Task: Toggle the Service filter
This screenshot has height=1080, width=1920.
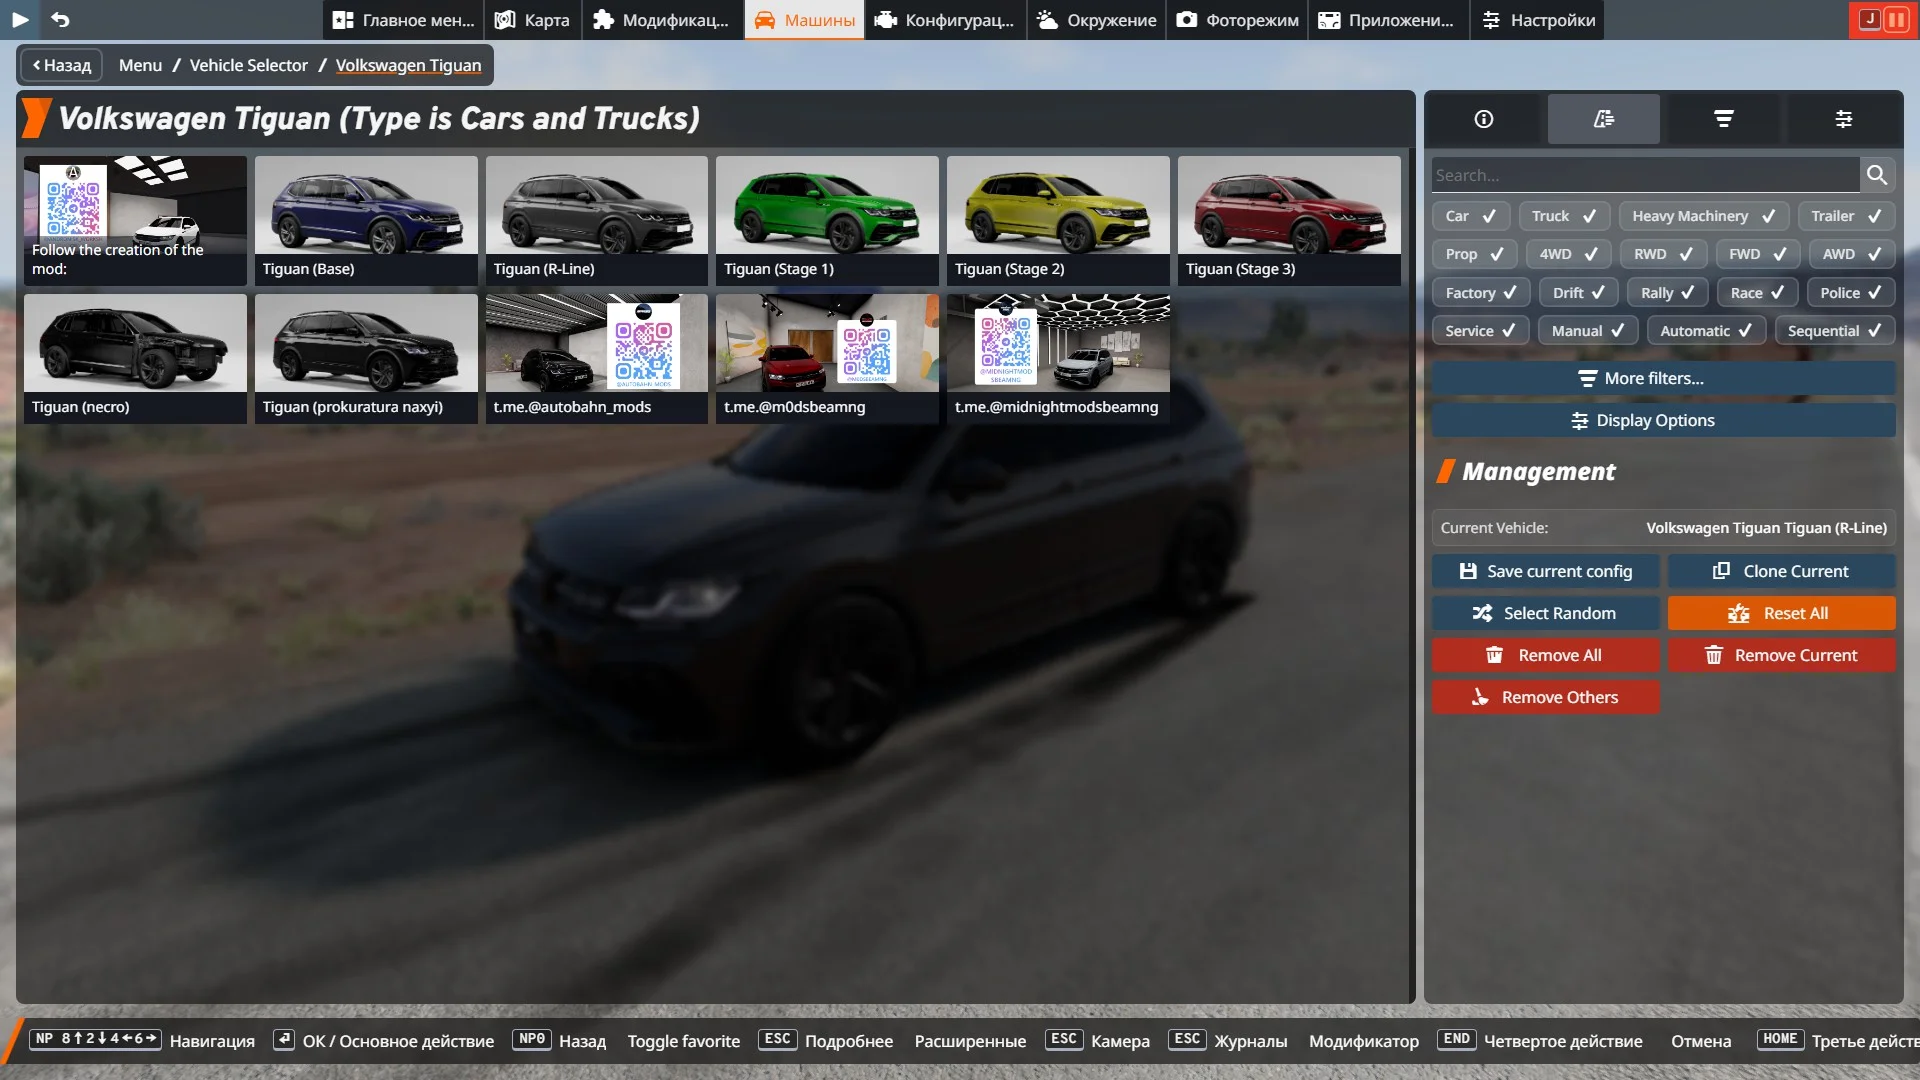Action: tap(1480, 331)
